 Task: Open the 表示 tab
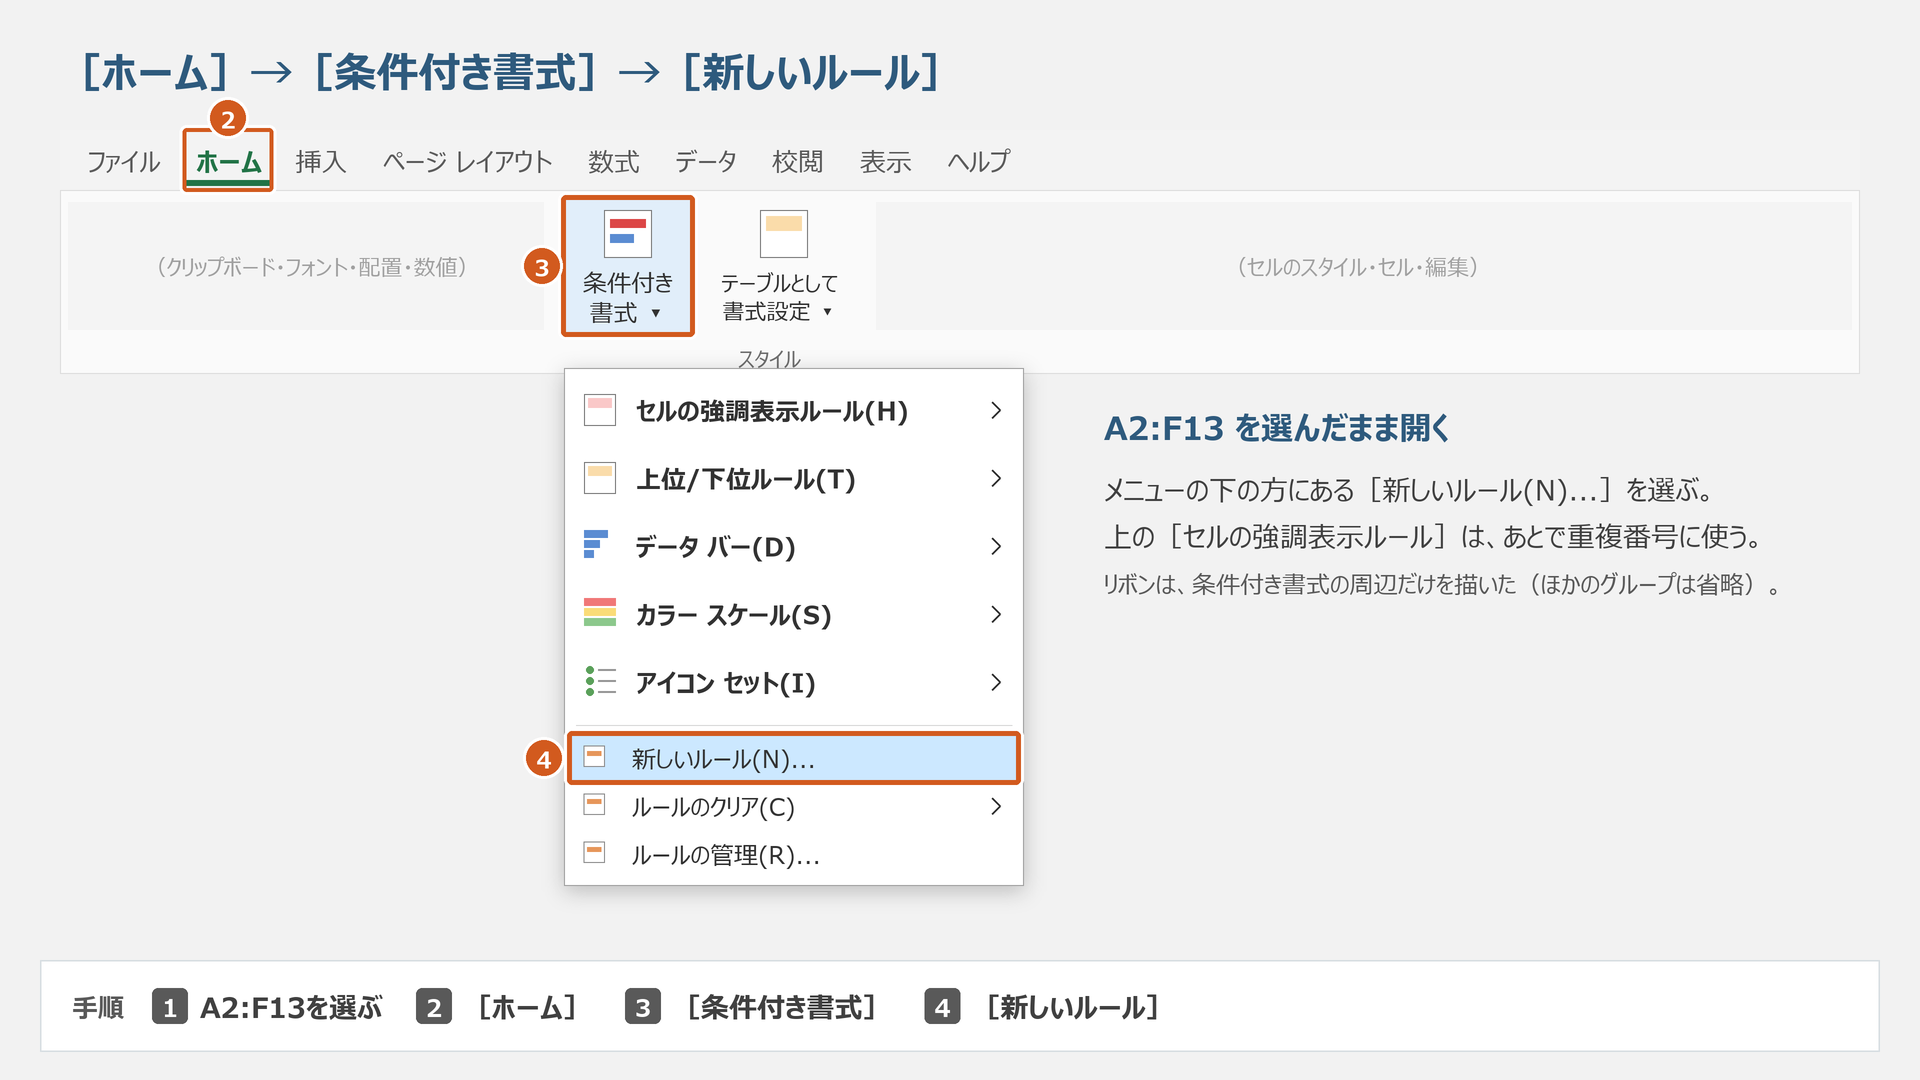(x=885, y=162)
